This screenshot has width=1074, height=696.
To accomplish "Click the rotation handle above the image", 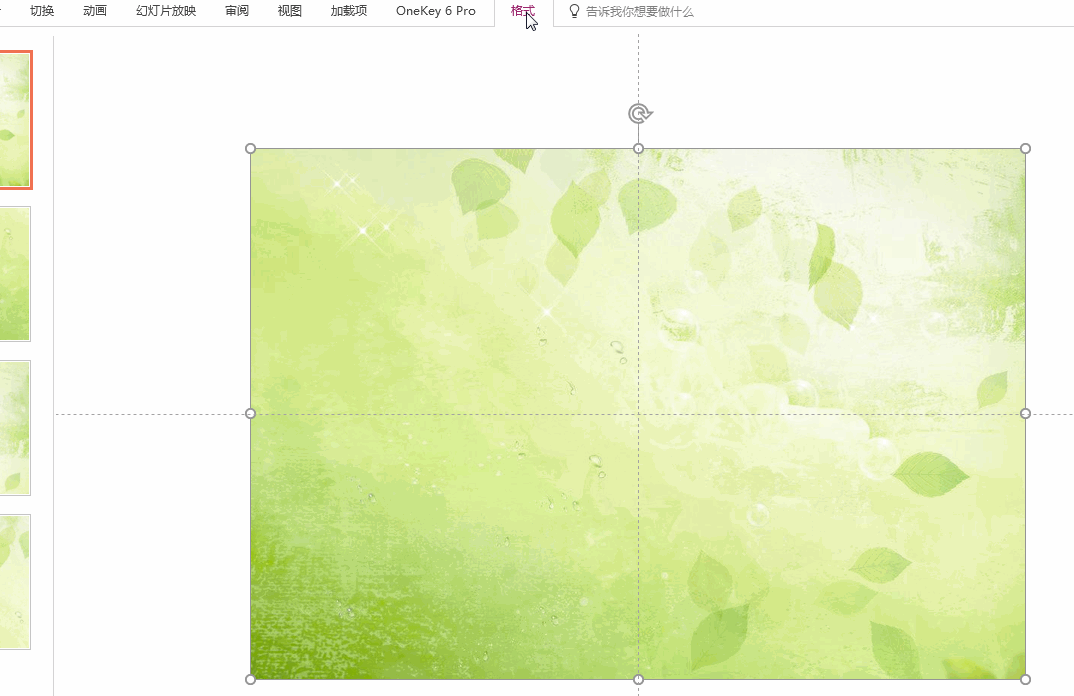I will 640,113.
